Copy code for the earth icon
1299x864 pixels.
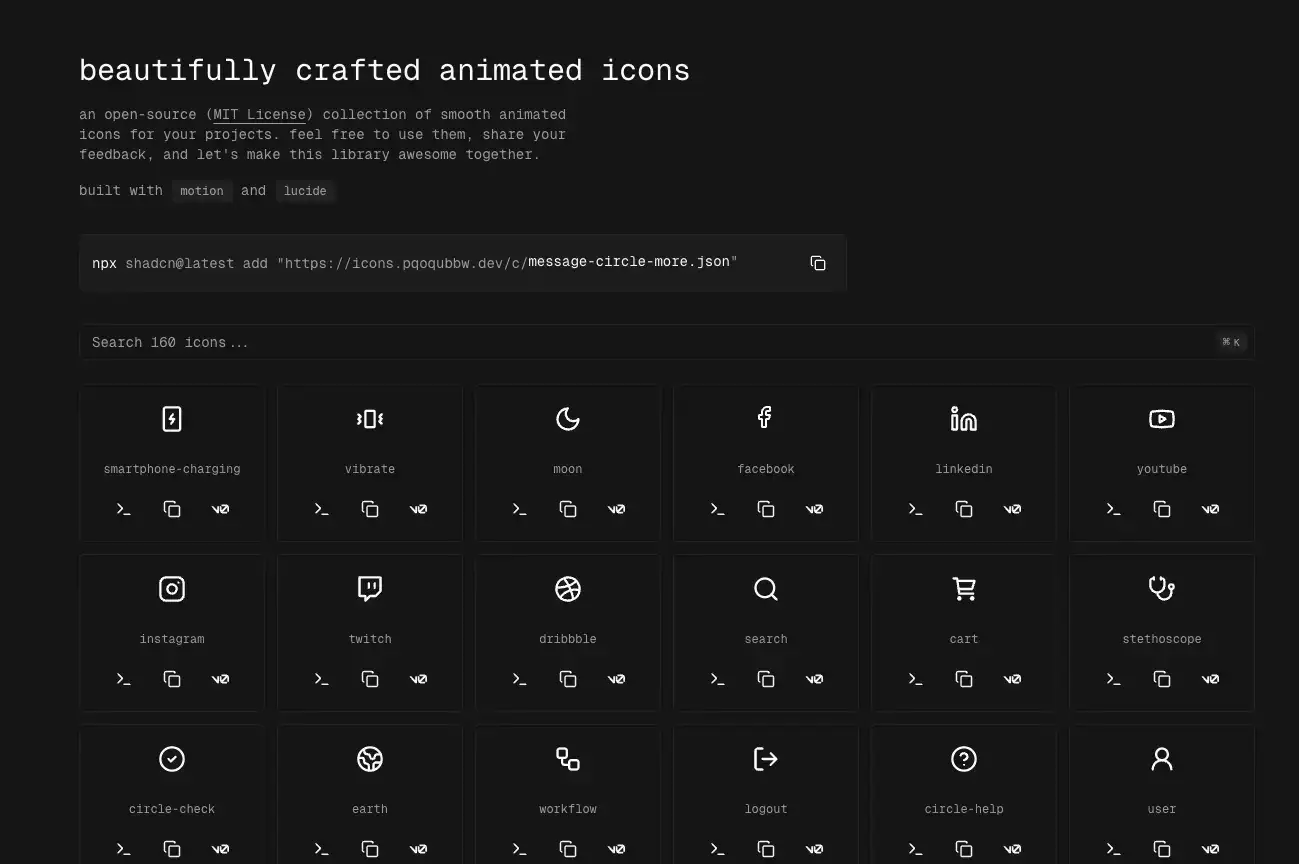(370, 849)
